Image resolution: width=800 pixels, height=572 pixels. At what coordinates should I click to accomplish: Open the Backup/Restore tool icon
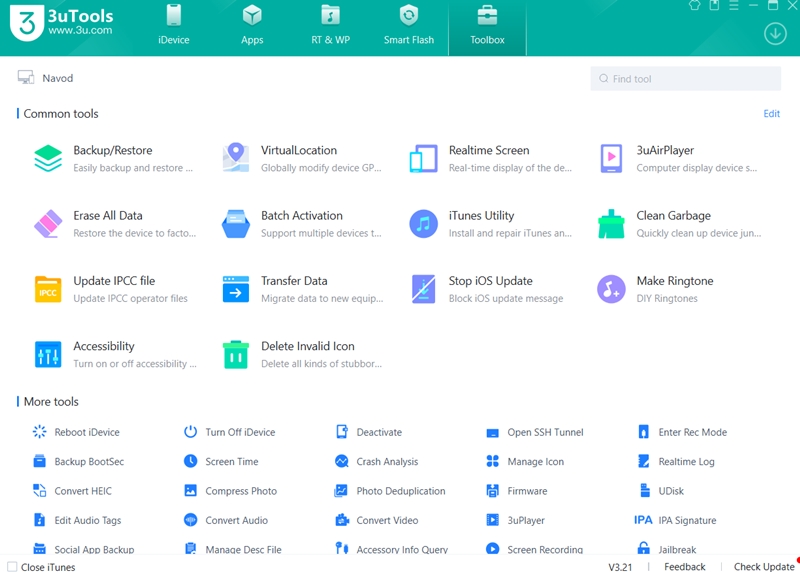pyautogui.click(x=48, y=158)
